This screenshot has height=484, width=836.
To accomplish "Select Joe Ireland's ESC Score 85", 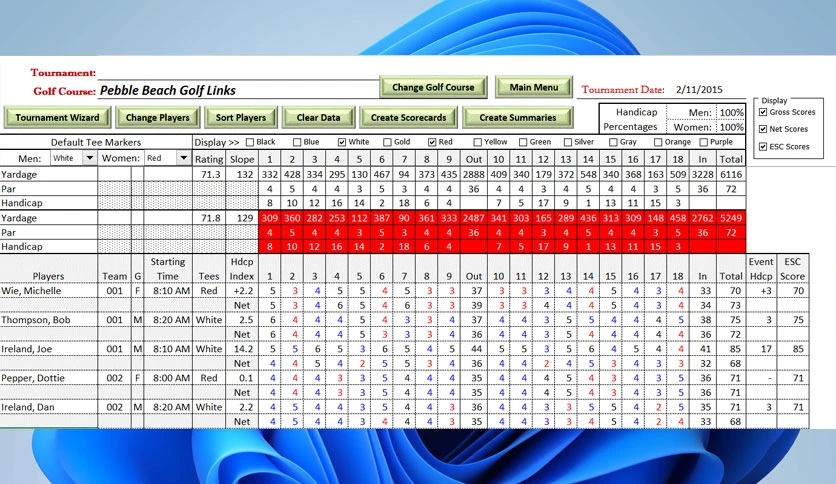I will (x=793, y=349).
